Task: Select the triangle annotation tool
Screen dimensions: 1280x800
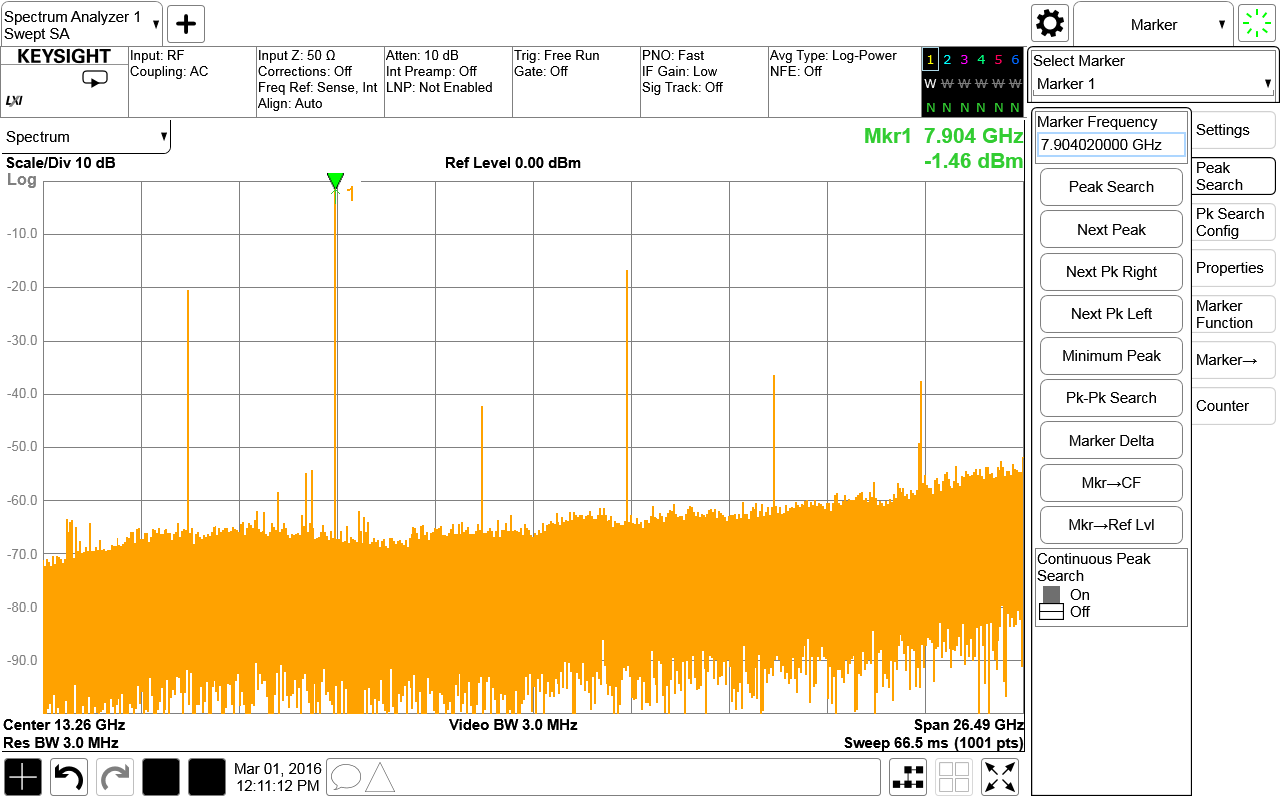Action: [380, 777]
